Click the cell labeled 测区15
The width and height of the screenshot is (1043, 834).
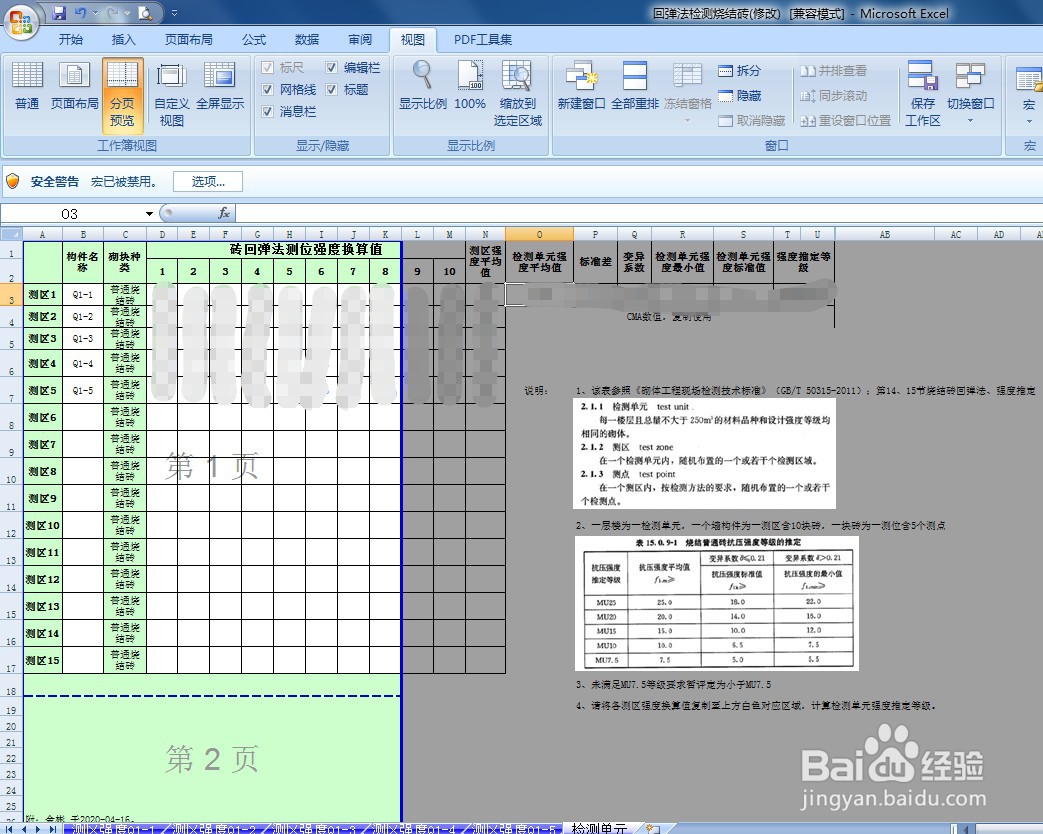point(43,660)
